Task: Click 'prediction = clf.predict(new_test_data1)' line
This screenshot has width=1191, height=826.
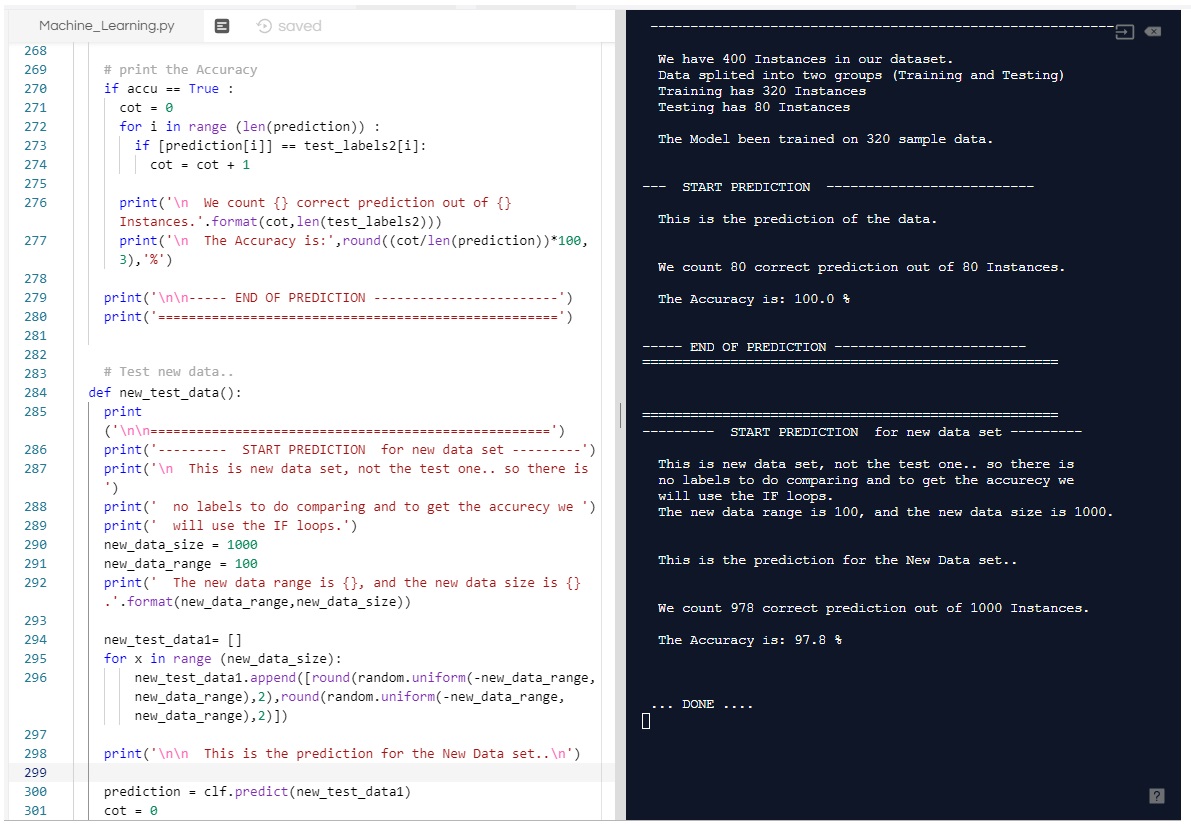Action: 257,792
